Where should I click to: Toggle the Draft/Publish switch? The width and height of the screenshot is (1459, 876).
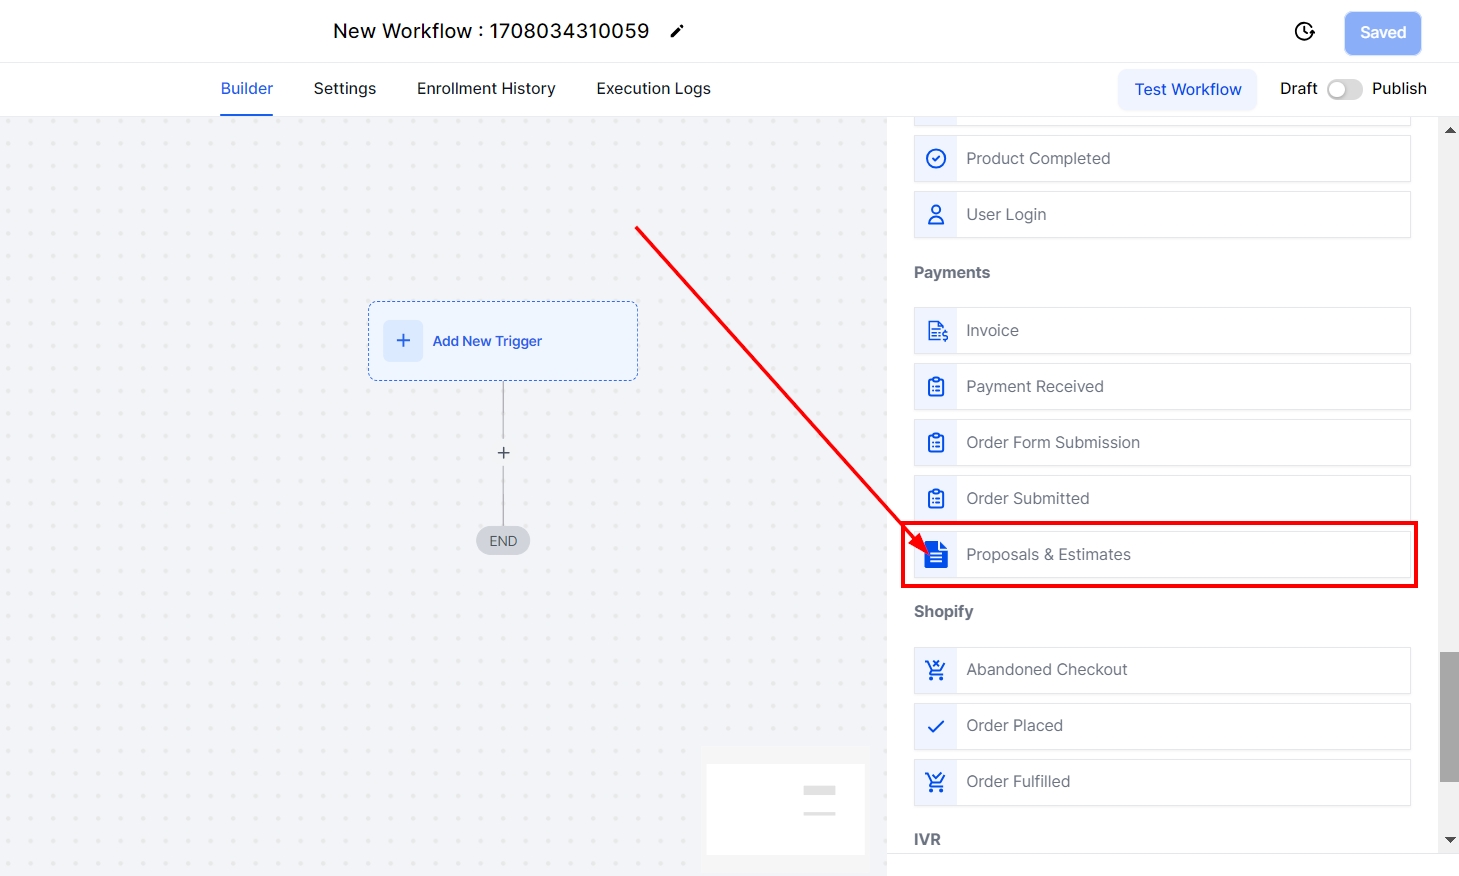pos(1344,89)
